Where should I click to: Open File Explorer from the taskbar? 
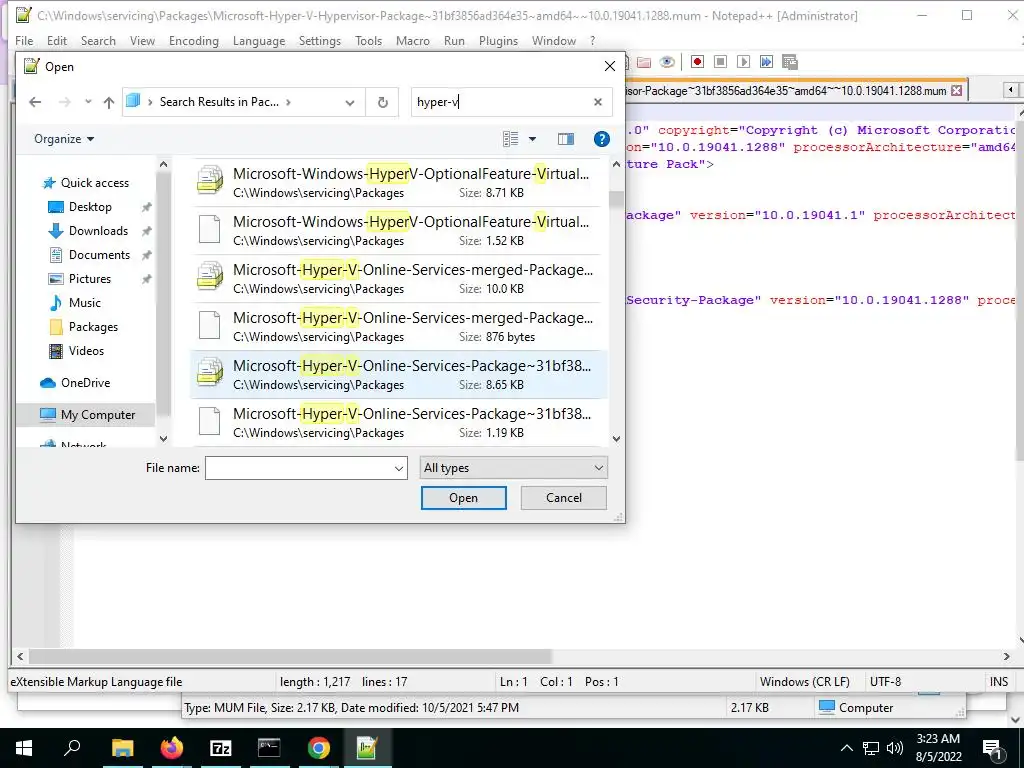122,748
